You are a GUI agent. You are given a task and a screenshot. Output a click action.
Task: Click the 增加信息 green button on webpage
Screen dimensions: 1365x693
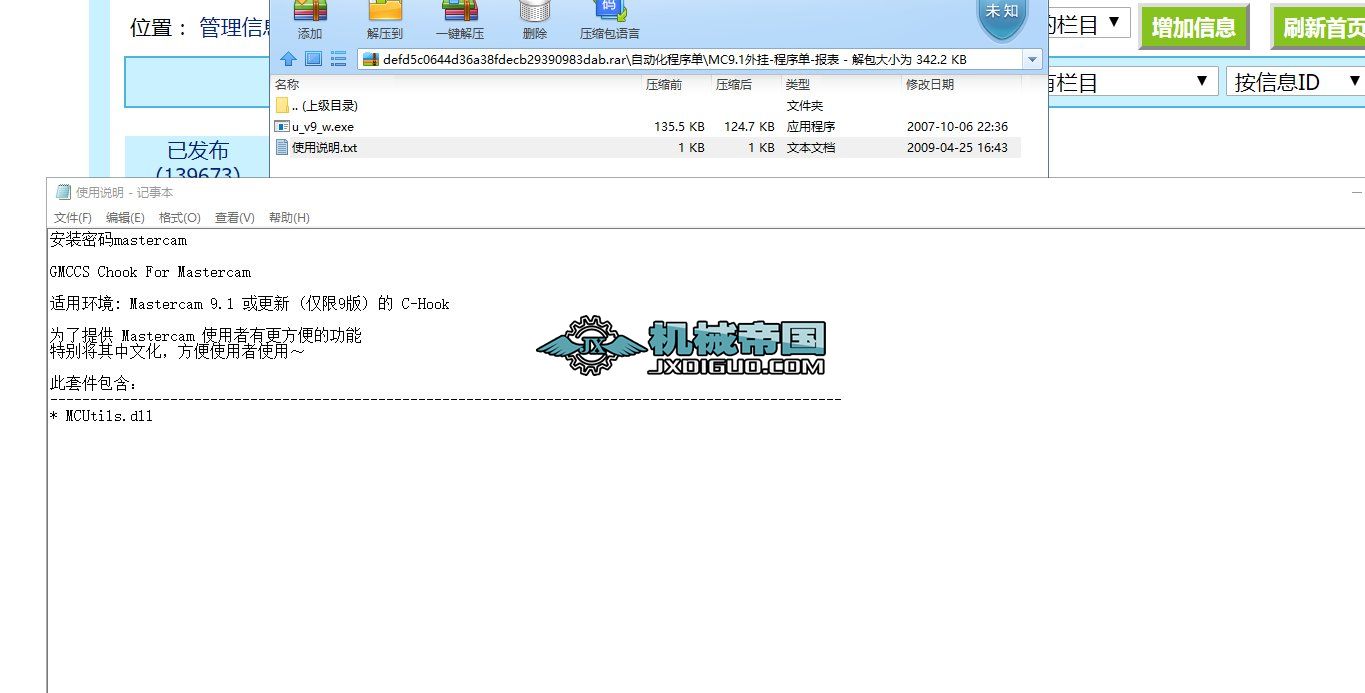pos(1194,27)
